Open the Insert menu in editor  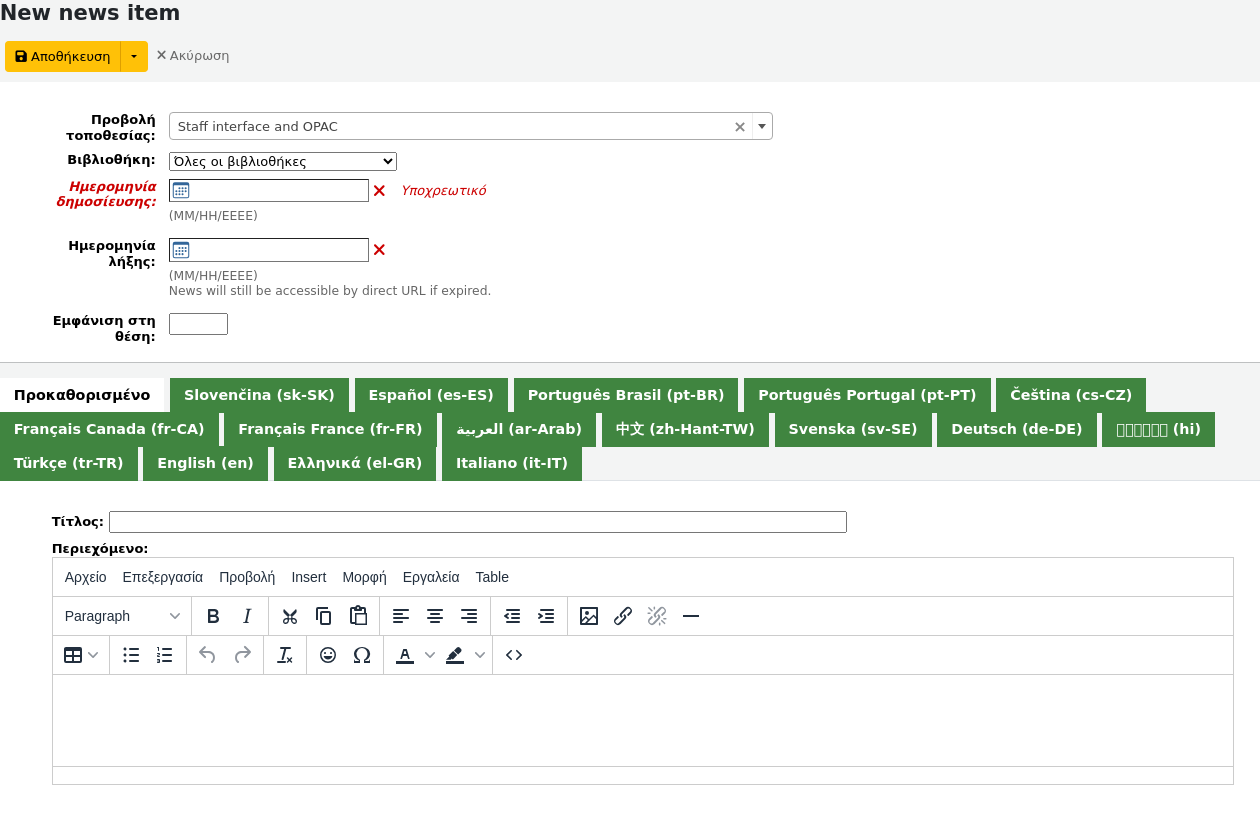[x=308, y=577]
